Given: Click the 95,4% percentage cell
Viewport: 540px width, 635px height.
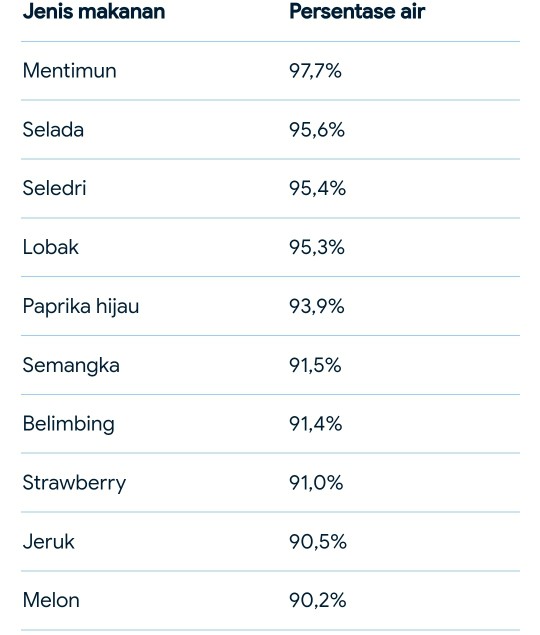Looking at the screenshot, I should (x=317, y=189).
